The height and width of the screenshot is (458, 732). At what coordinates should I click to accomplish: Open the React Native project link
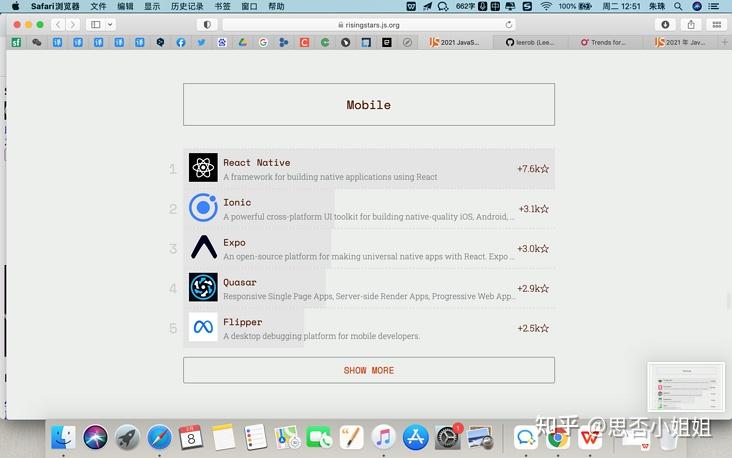coord(256,162)
